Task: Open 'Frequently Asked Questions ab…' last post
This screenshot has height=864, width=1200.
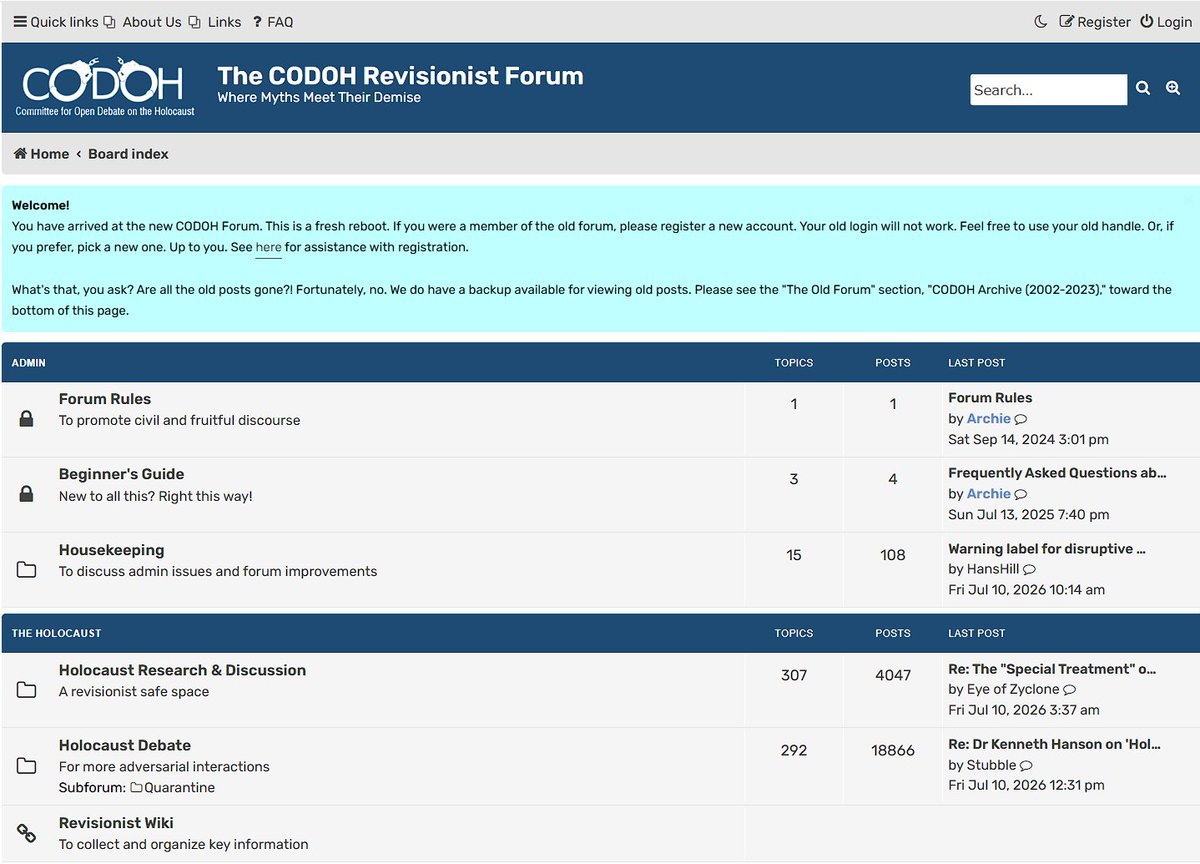Action: (1057, 473)
